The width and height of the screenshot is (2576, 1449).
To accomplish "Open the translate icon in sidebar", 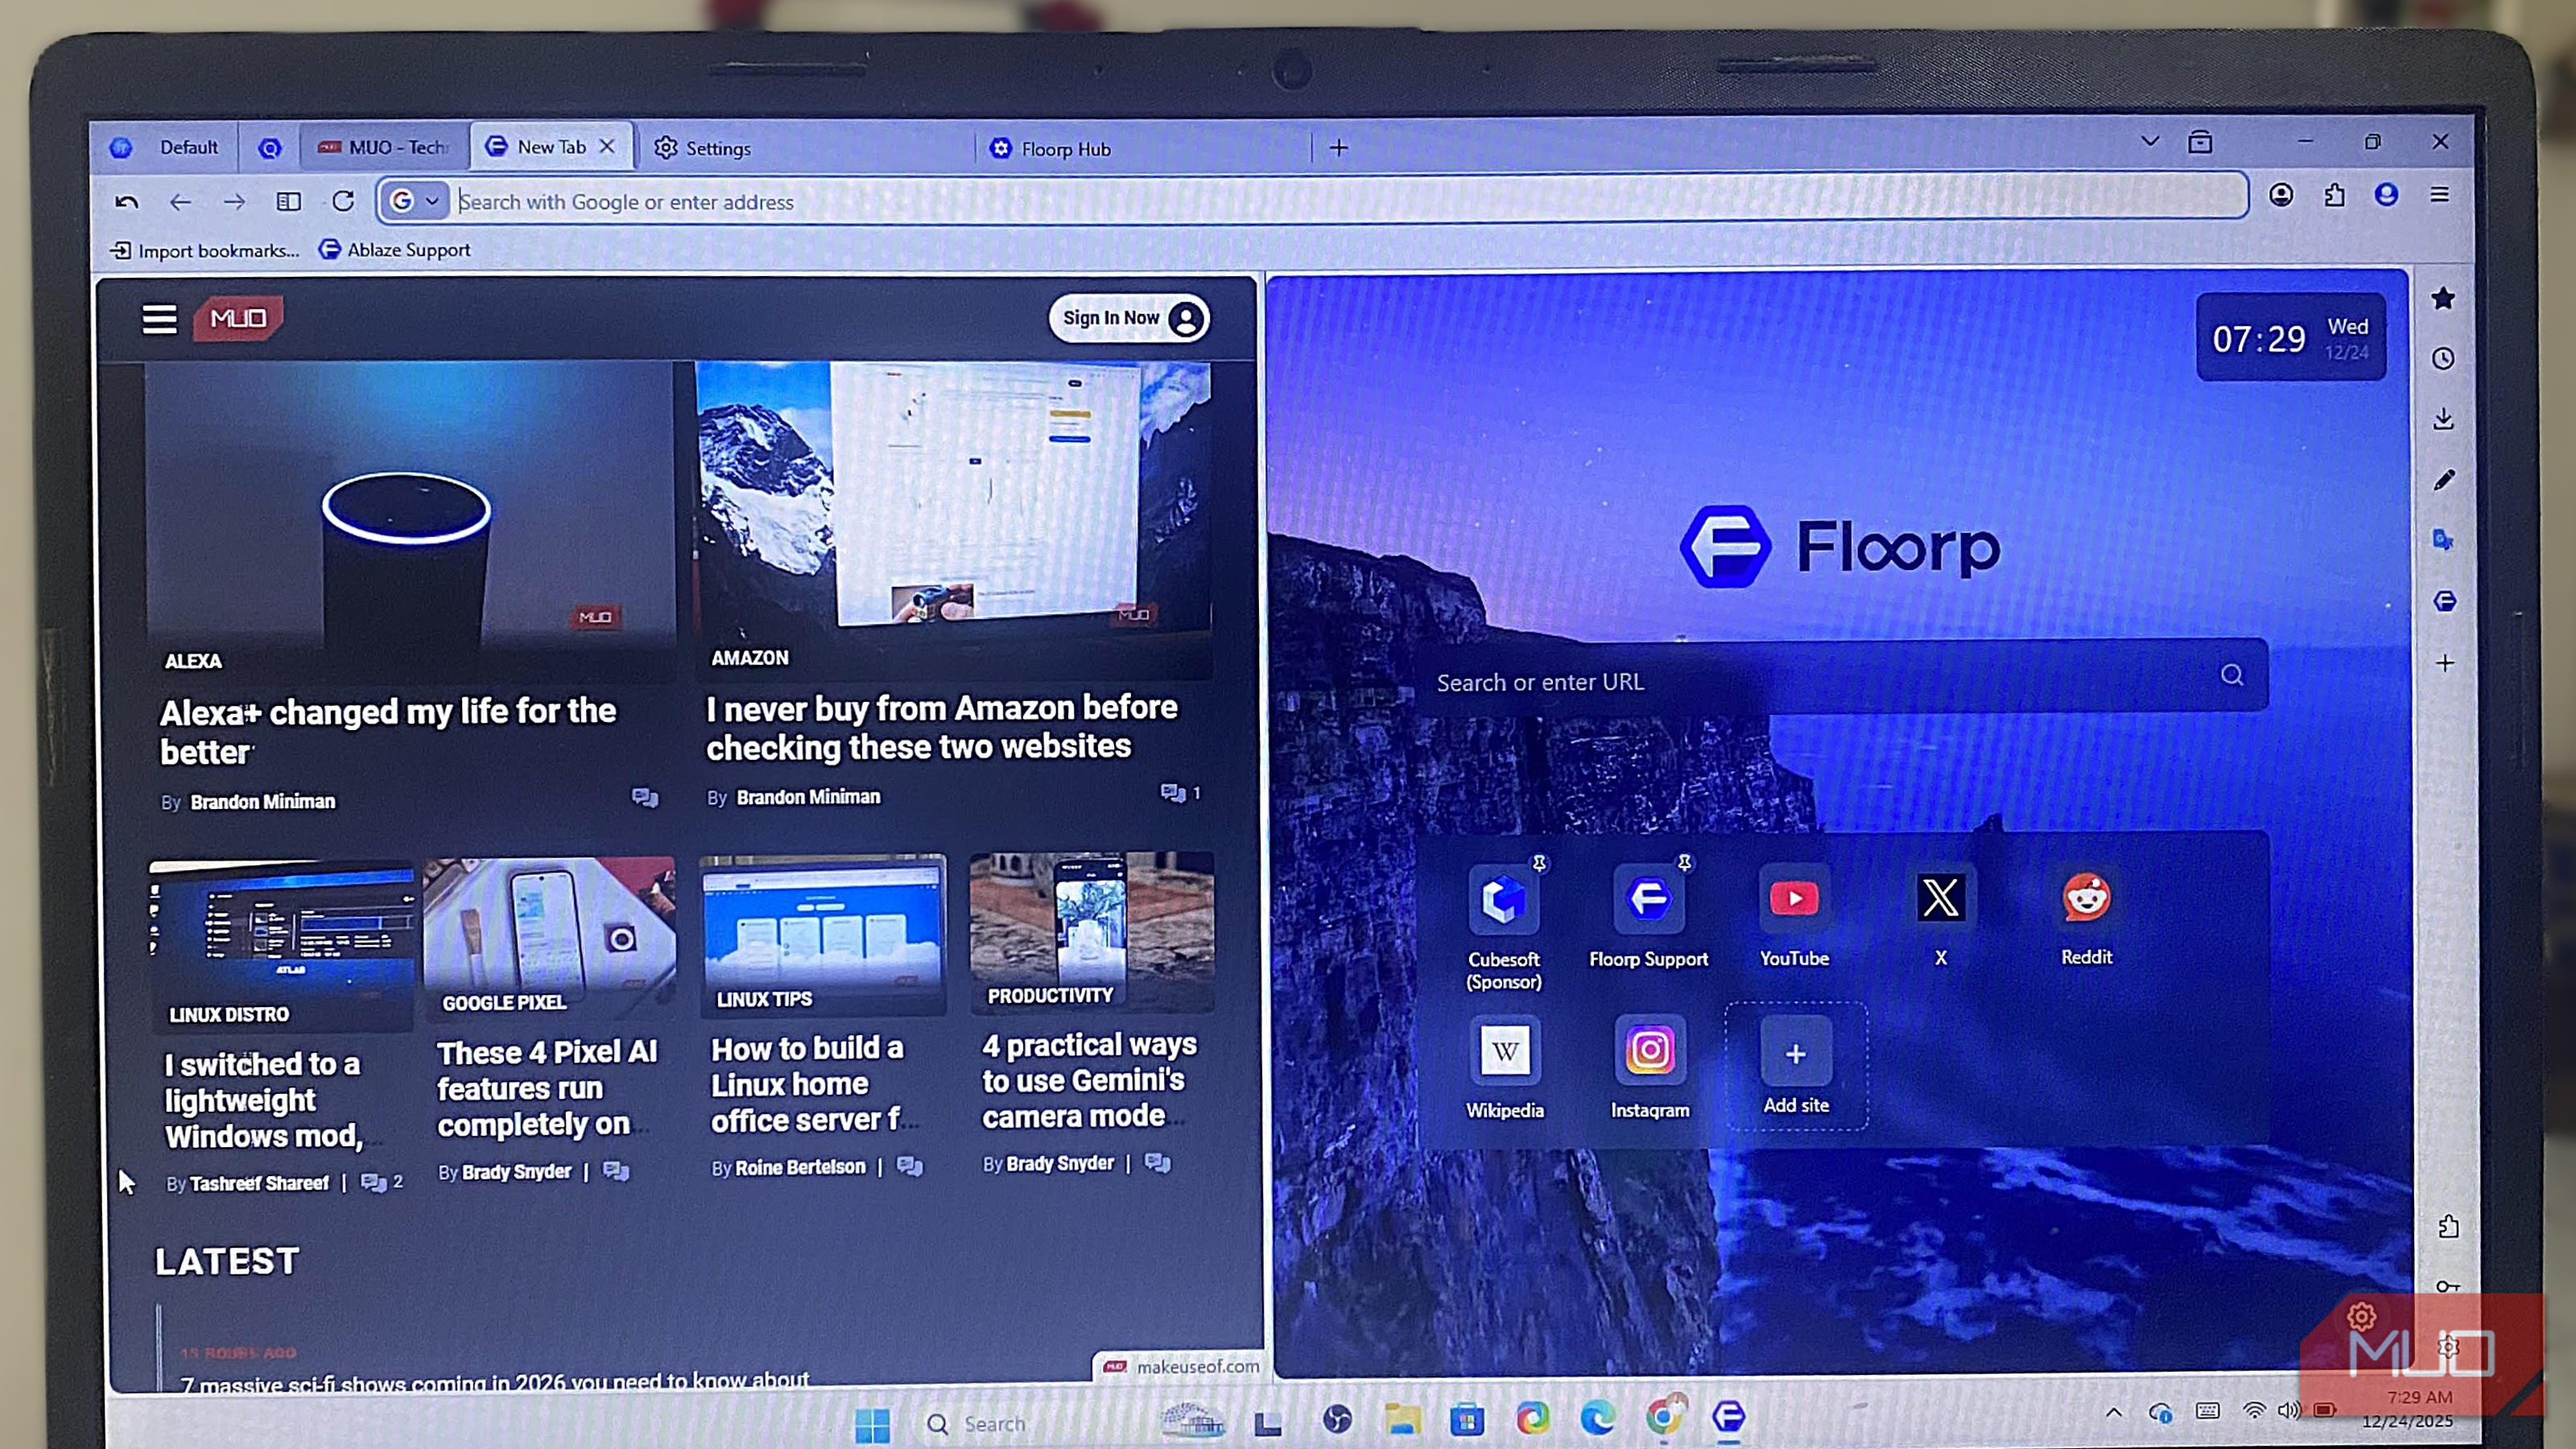I will (x=2443, y=538).
